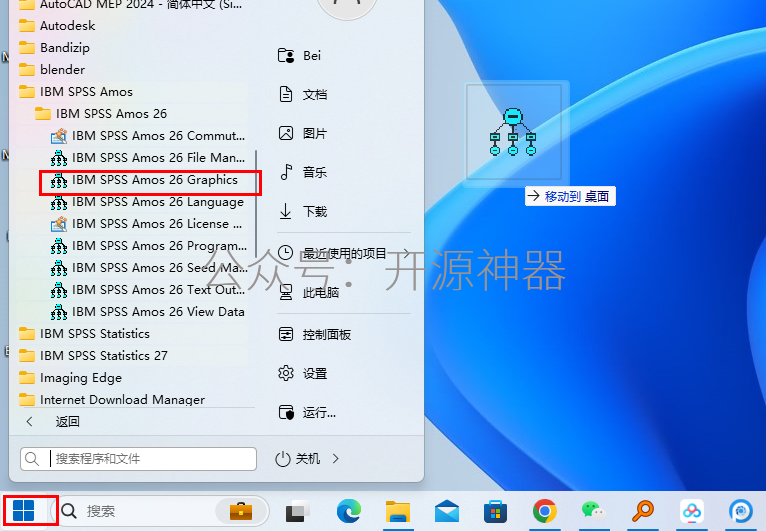Open 文档 documents folder

302,94
